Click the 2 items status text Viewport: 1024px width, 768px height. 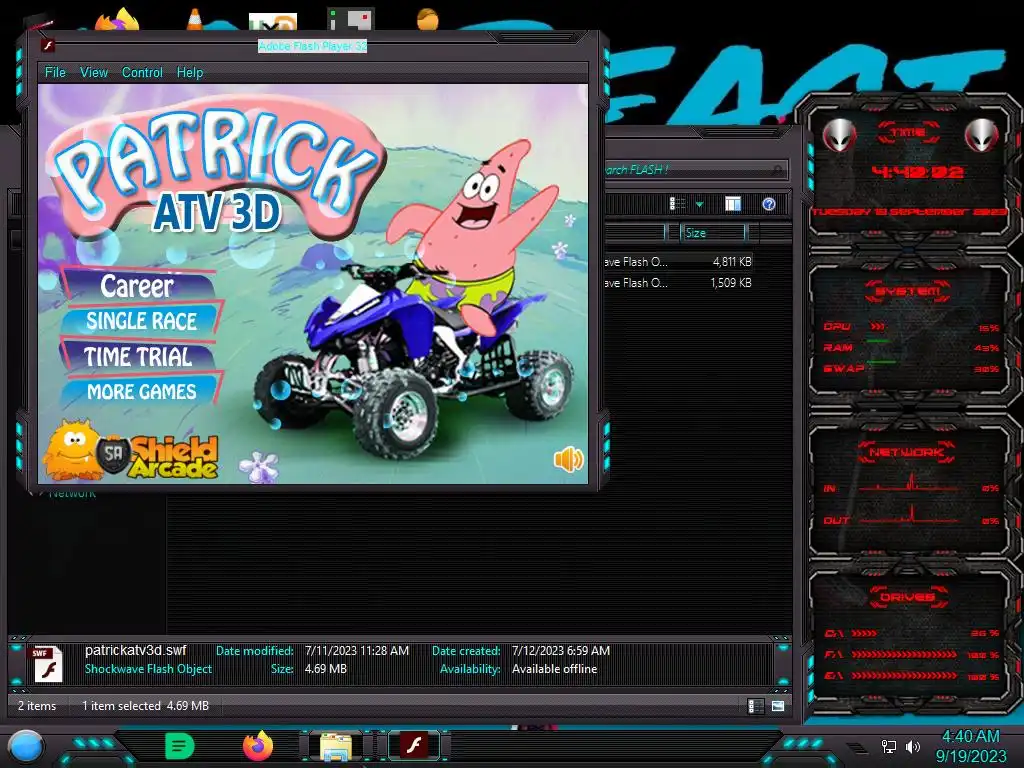[x=37, y=706]
